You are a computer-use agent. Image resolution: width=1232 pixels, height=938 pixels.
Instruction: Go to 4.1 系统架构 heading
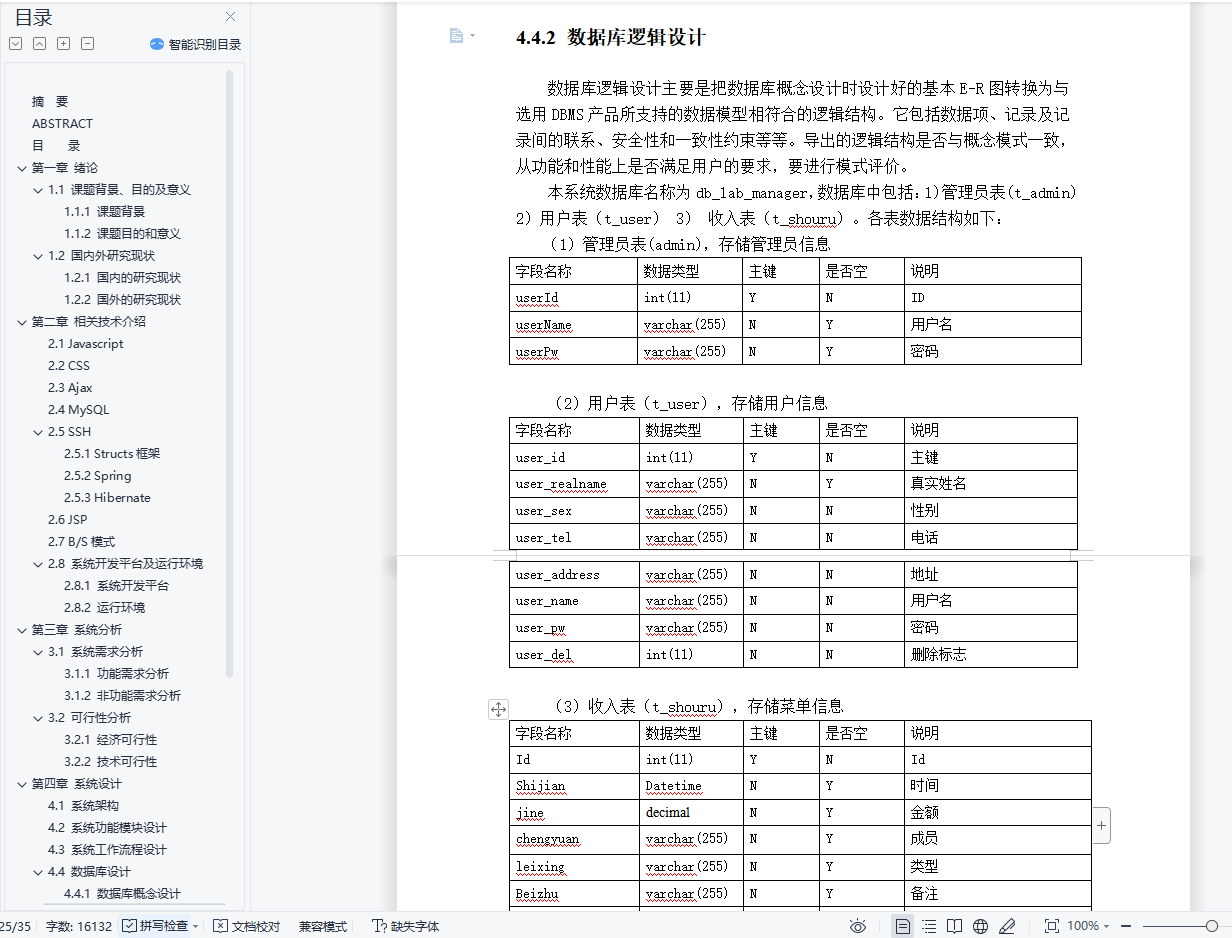tap(83, 806)
